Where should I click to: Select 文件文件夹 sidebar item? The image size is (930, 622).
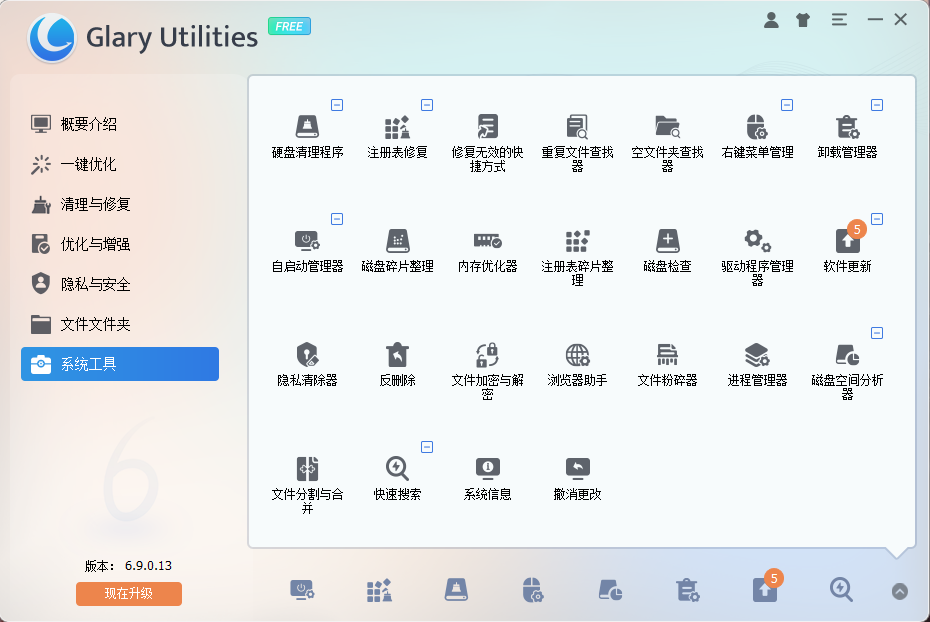point(120,324)
